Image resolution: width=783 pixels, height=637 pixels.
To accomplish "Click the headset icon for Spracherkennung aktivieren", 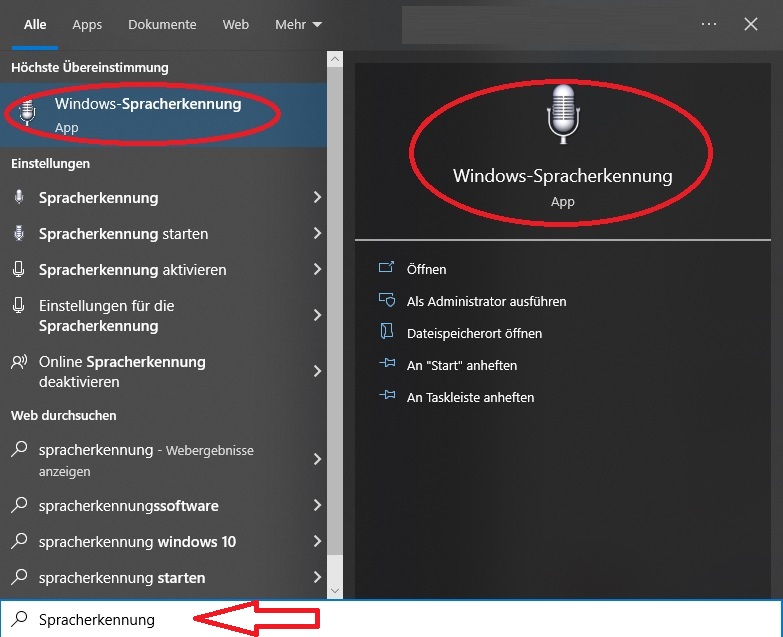I will coord(18,270).
